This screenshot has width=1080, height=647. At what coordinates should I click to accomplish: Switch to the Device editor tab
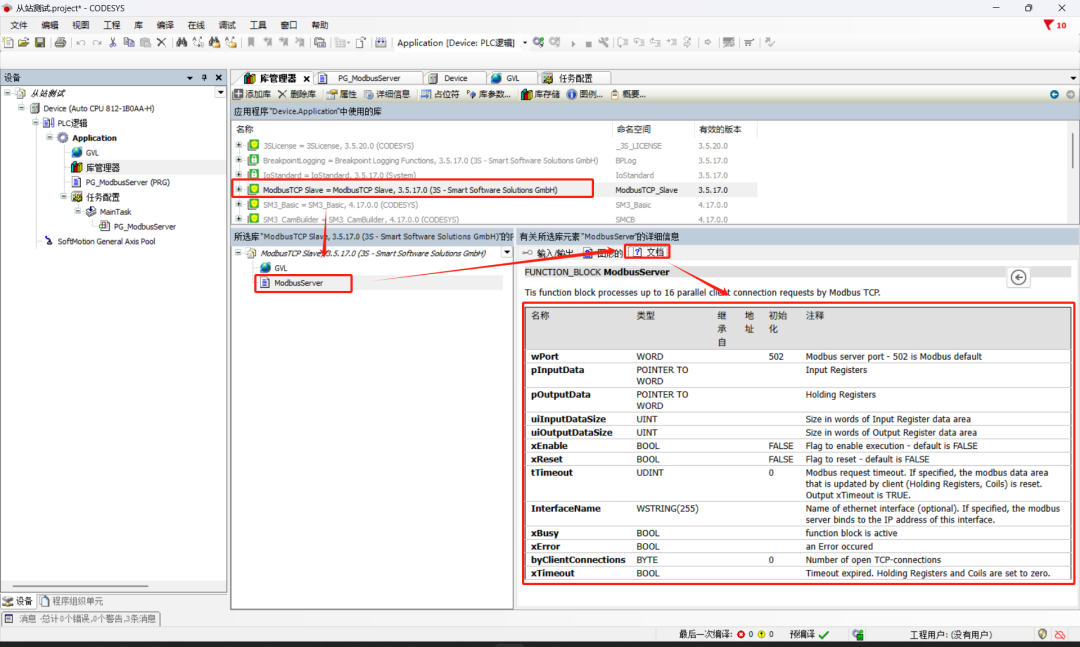point(455,79)
